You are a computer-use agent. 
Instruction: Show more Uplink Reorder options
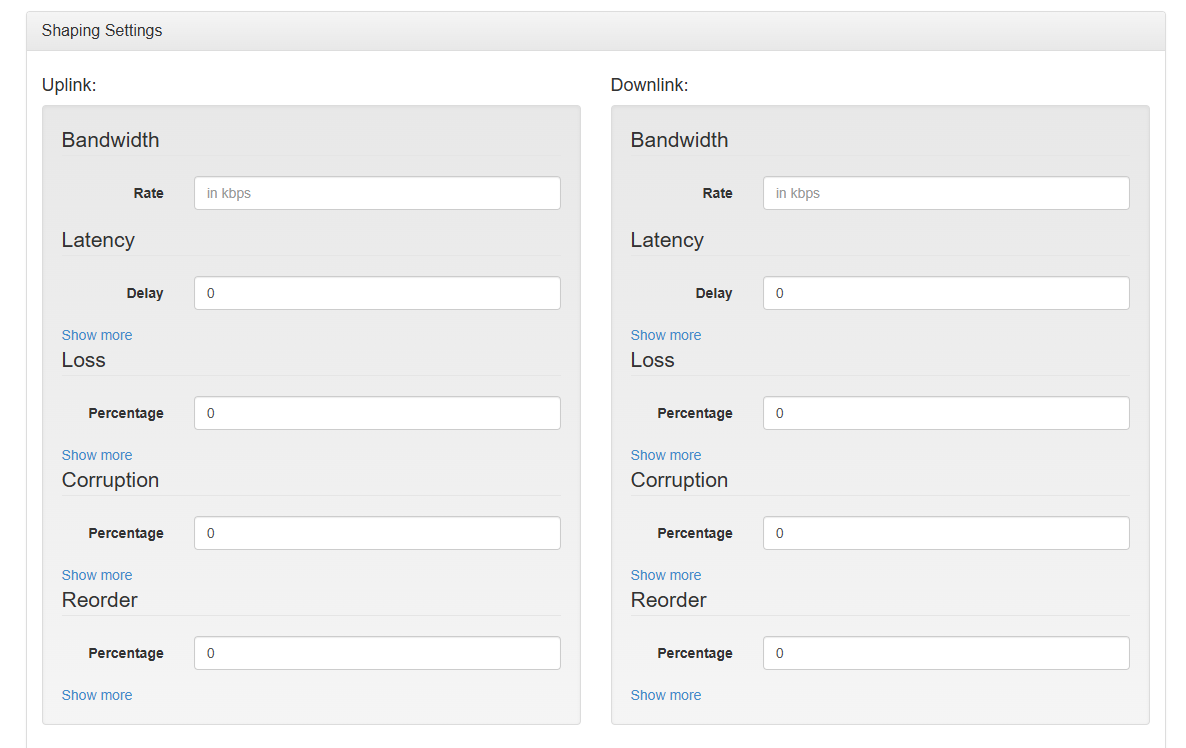click(97, 695)
